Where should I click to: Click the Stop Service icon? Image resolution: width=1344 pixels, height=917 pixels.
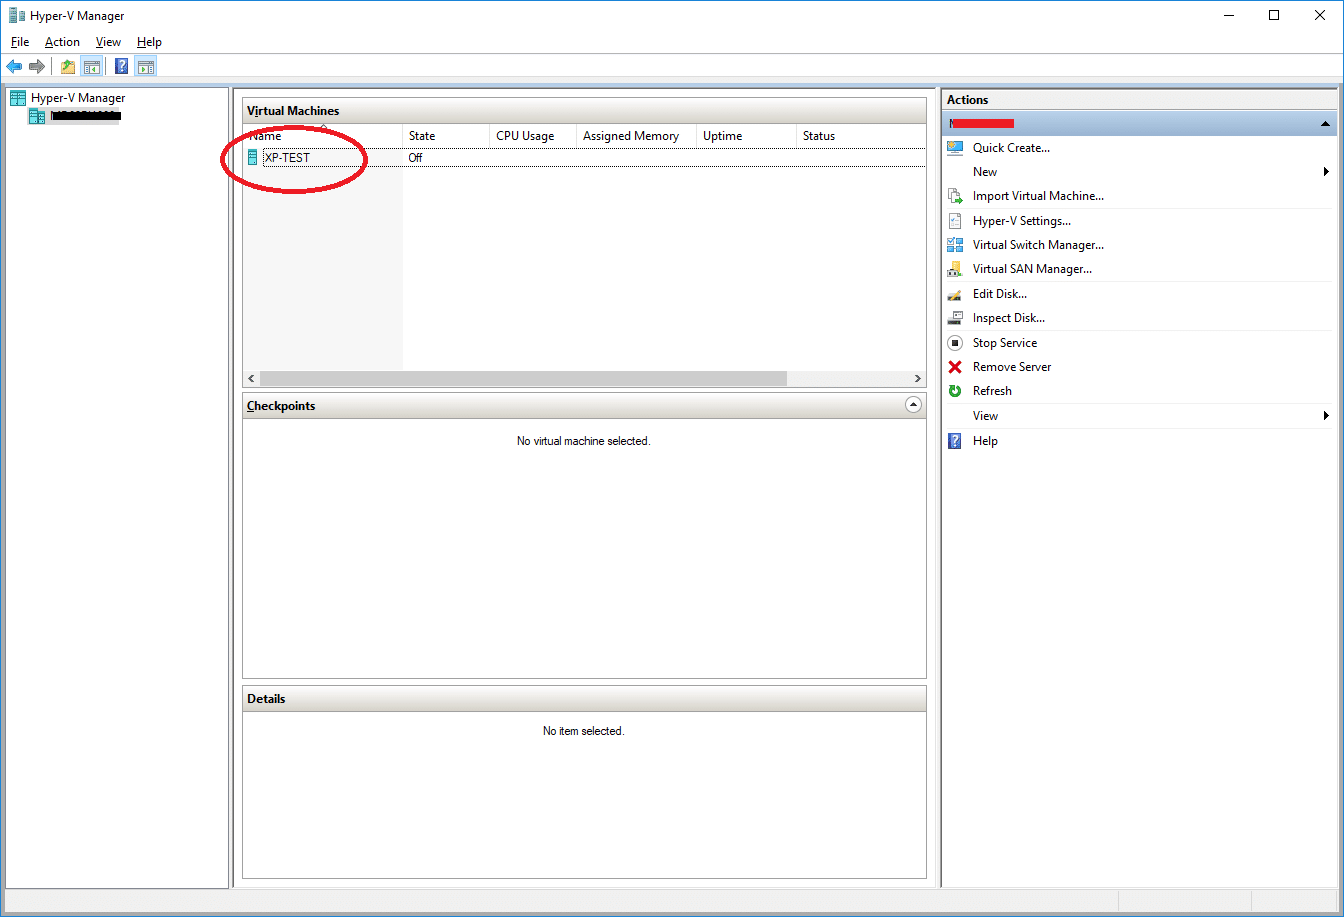click(955, 343)
